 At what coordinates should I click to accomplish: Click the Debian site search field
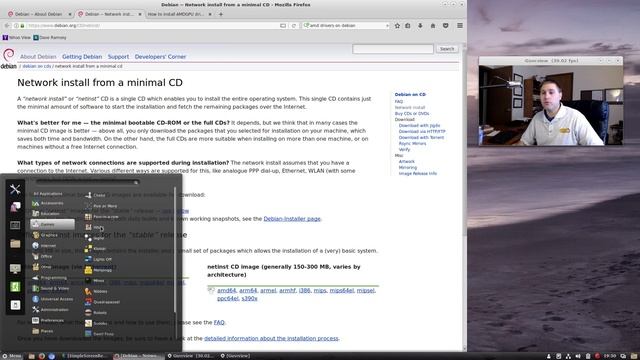click(393, 49)
